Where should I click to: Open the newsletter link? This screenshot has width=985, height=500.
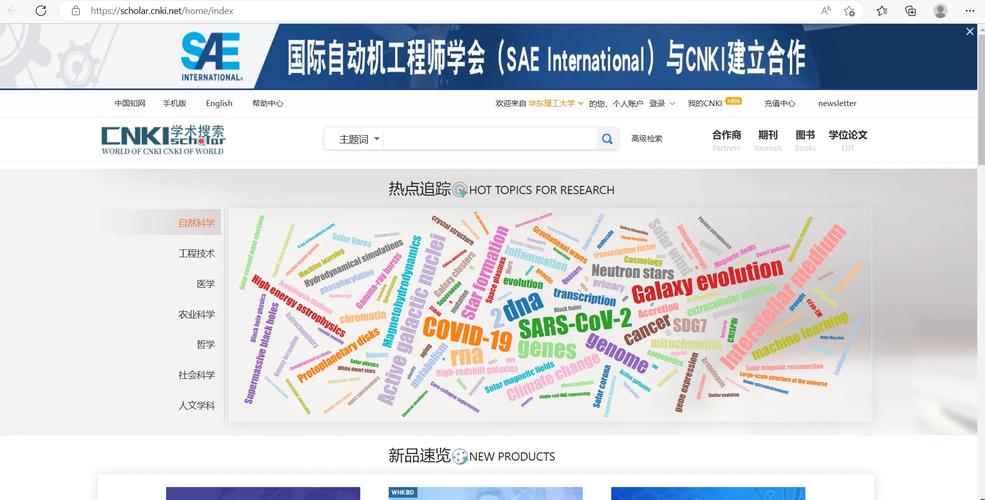(837, 104)
